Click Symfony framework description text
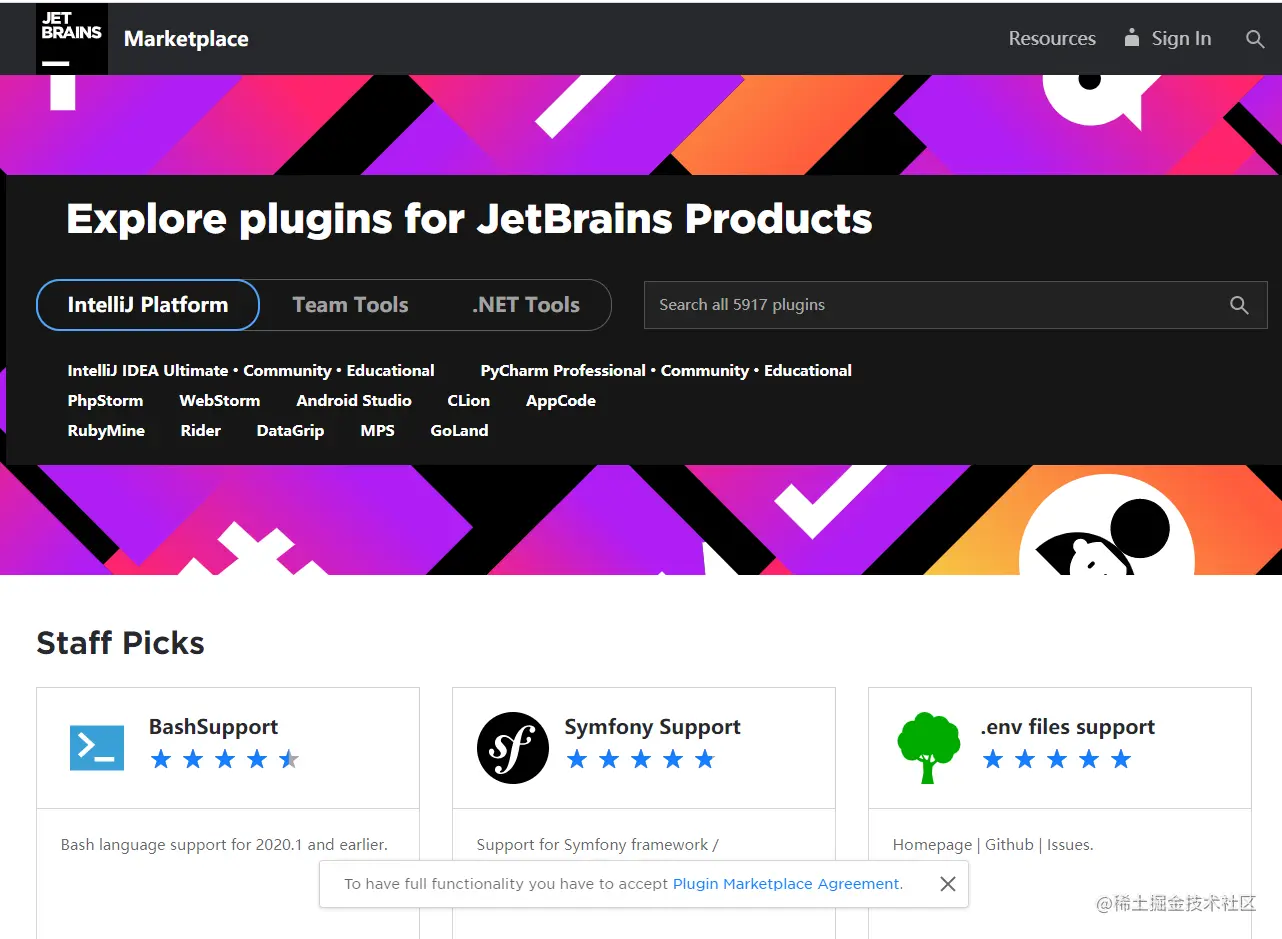1282x939 pixels. click(598, 845)
